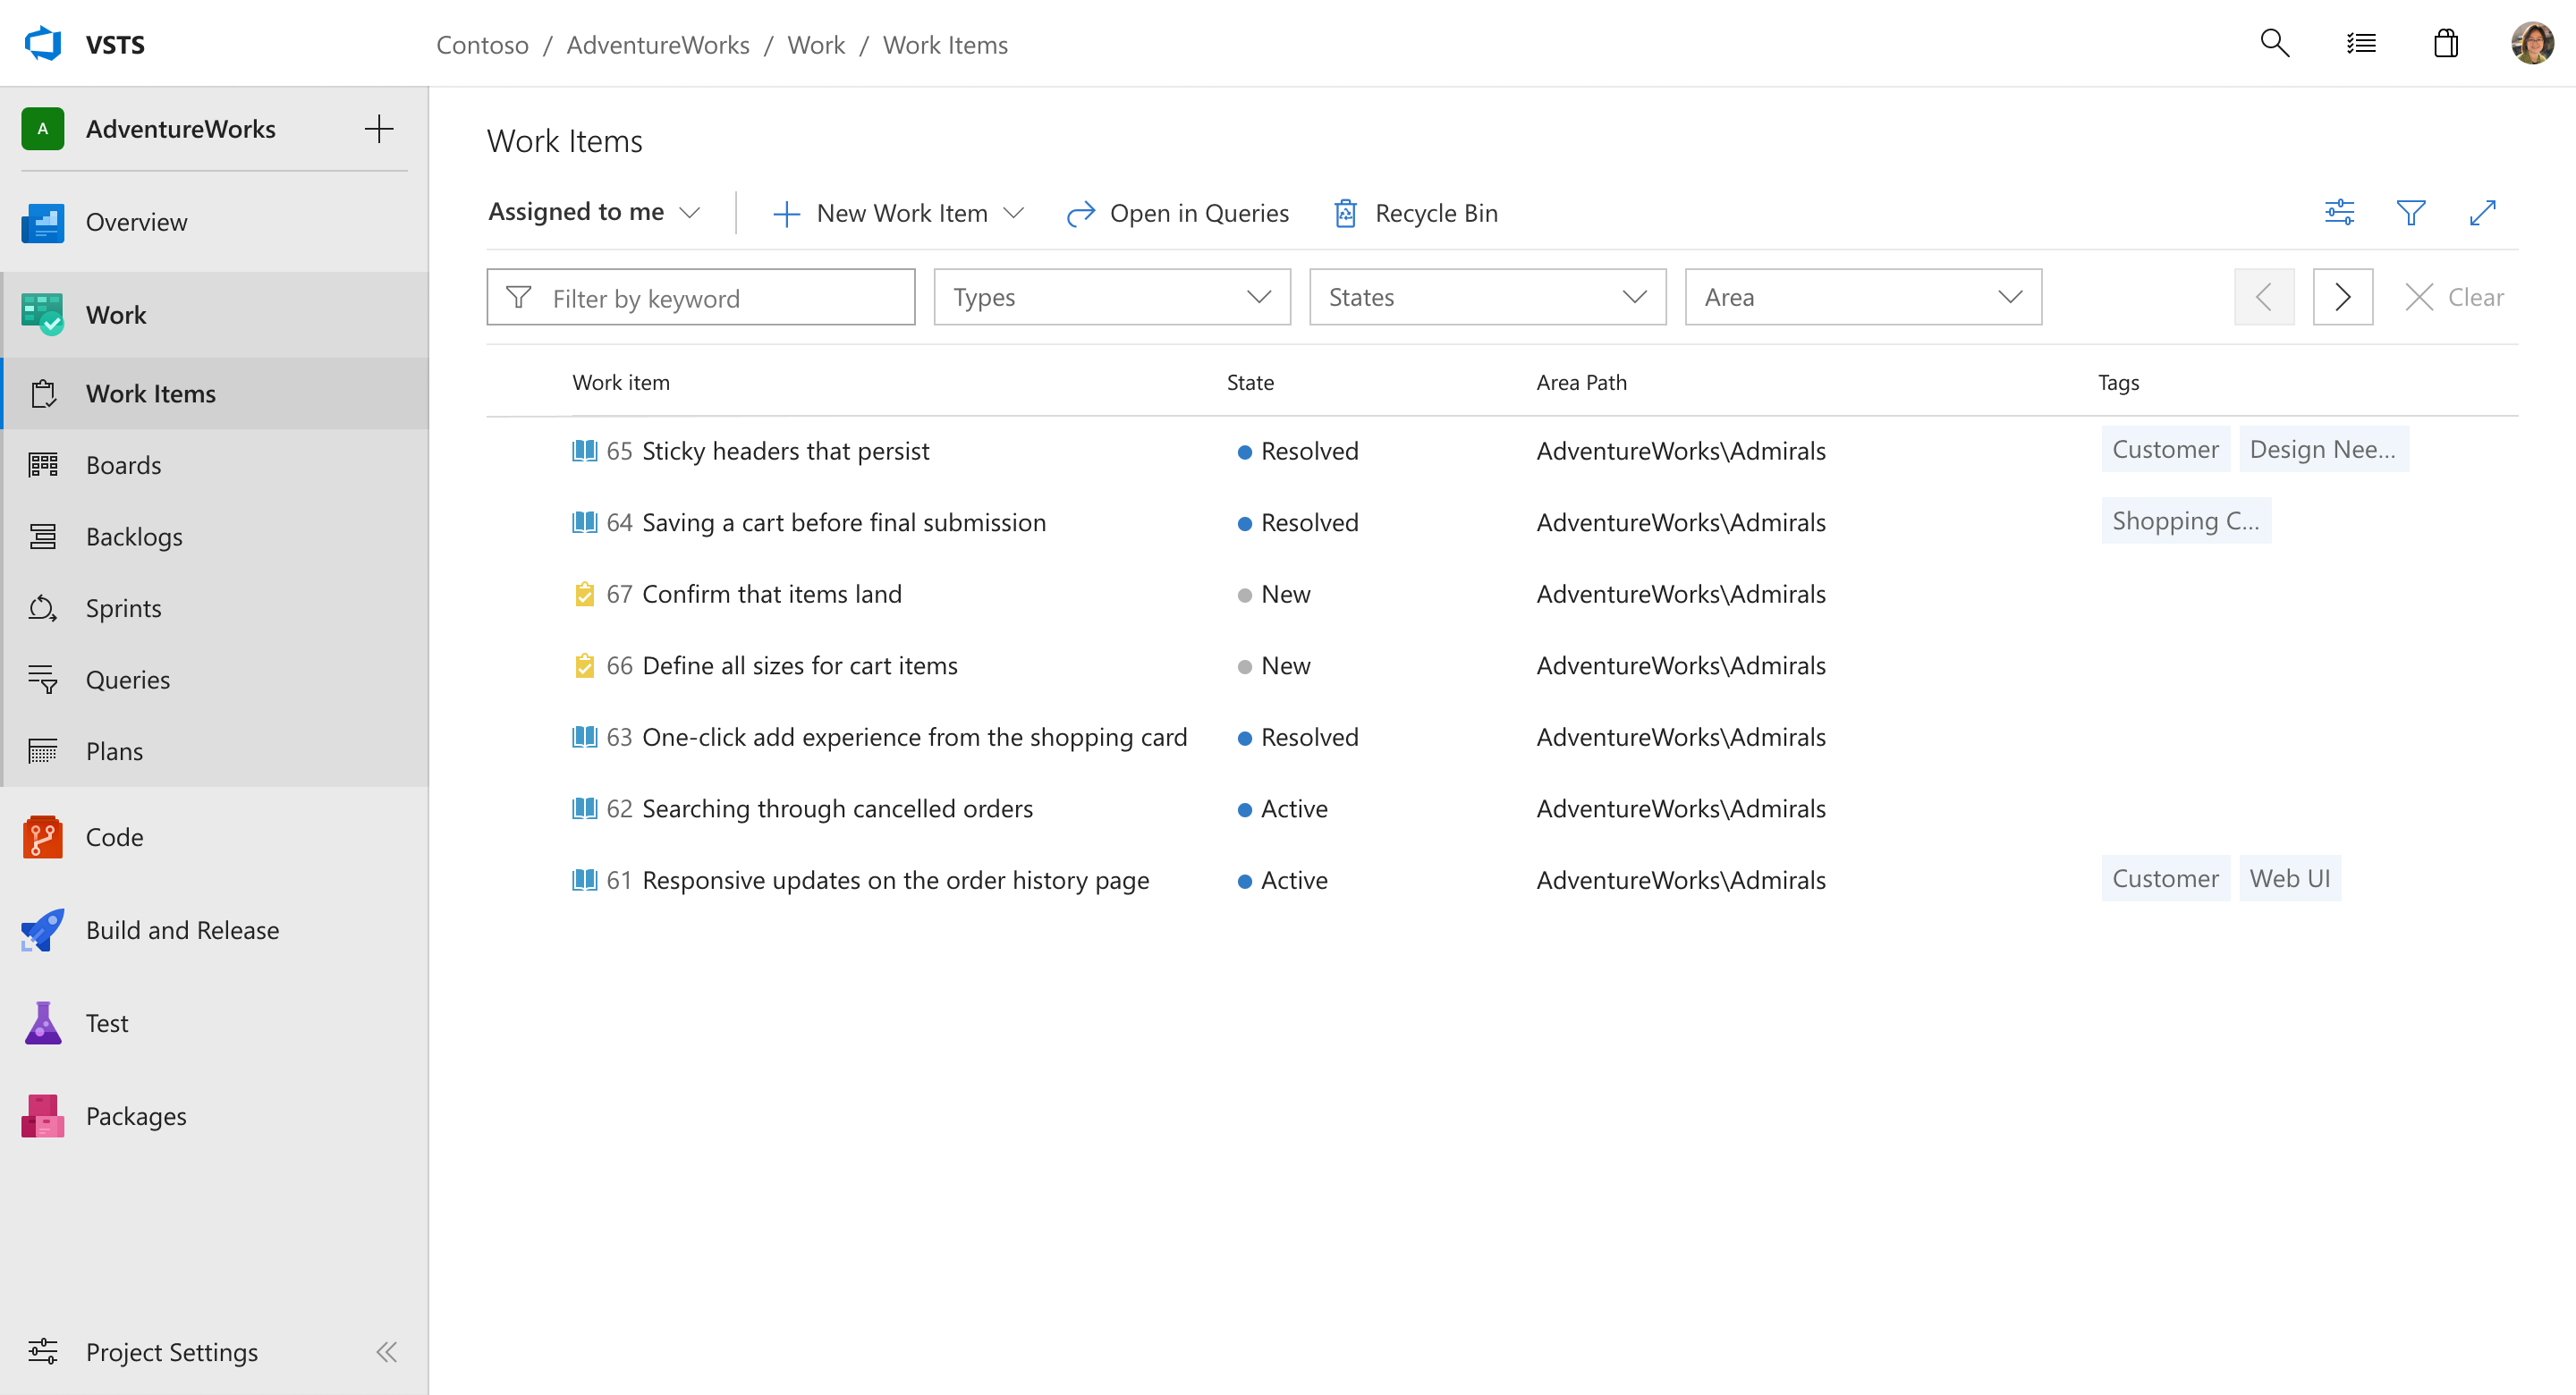Open Build and Release section

[183, 929]
